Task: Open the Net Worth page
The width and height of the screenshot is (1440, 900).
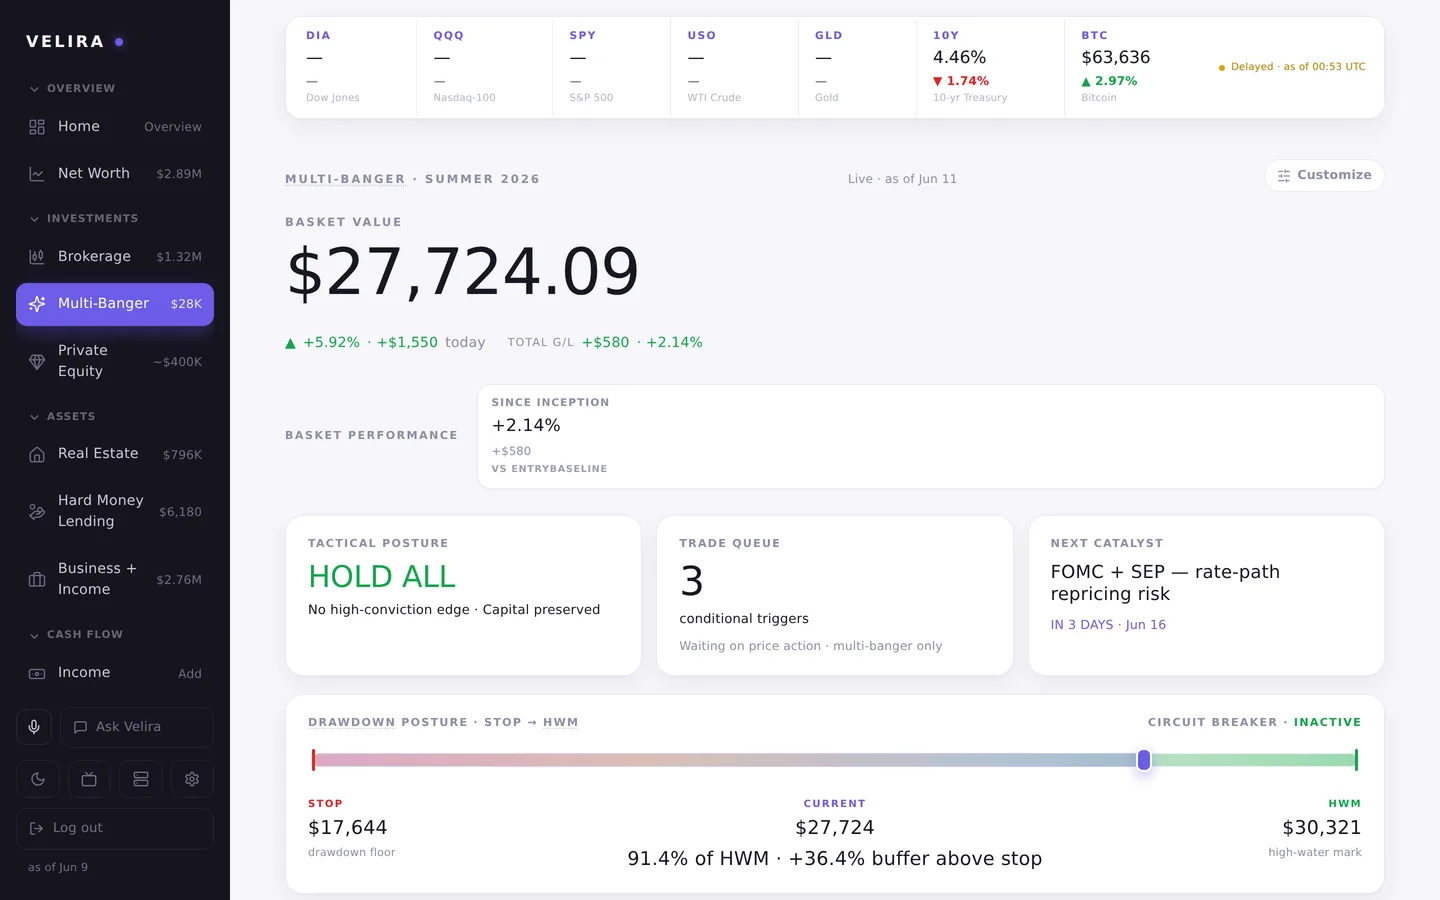Action: pos(115,174)
